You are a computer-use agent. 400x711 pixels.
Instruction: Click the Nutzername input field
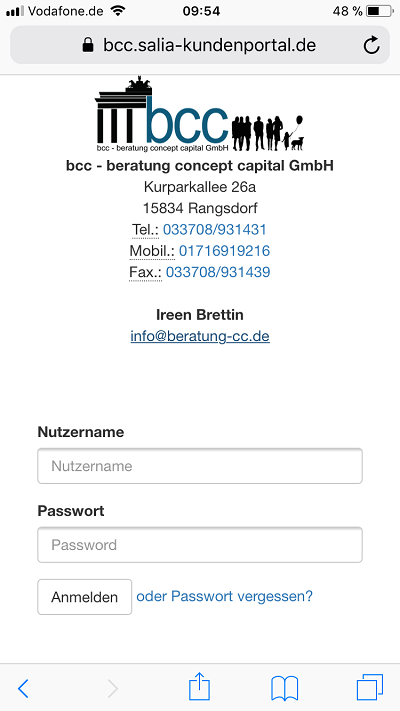[x=200, y=466]
